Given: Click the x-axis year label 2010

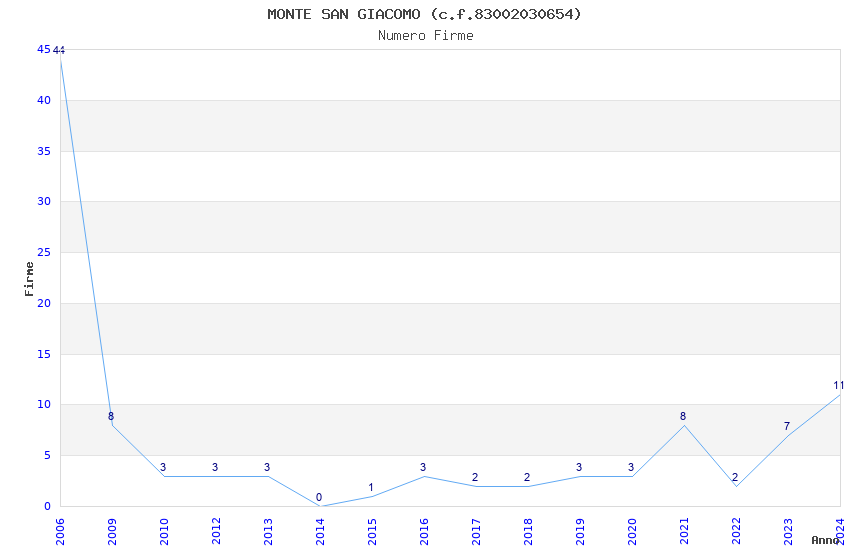Looking at the screenshot, I should click(164, 532).
